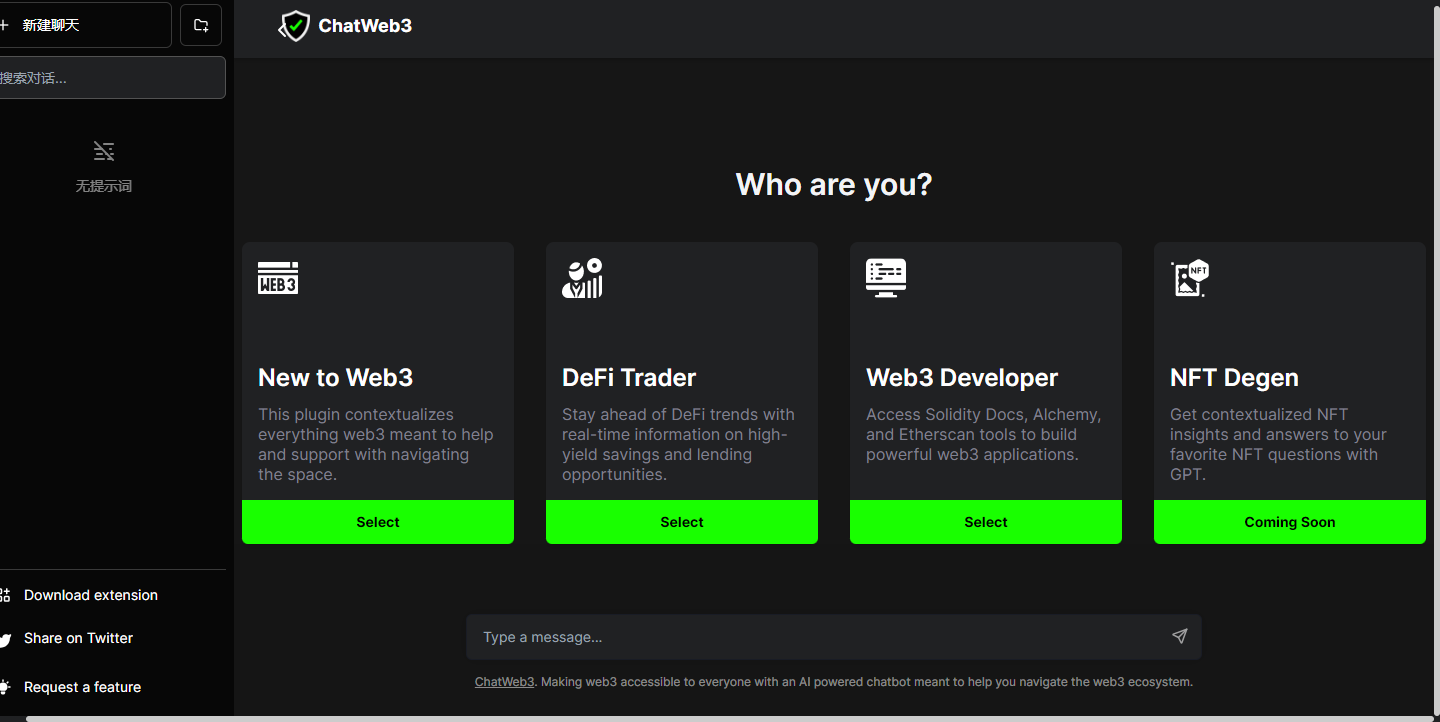Click the extension icon beside Download extension

coord(5,595)
